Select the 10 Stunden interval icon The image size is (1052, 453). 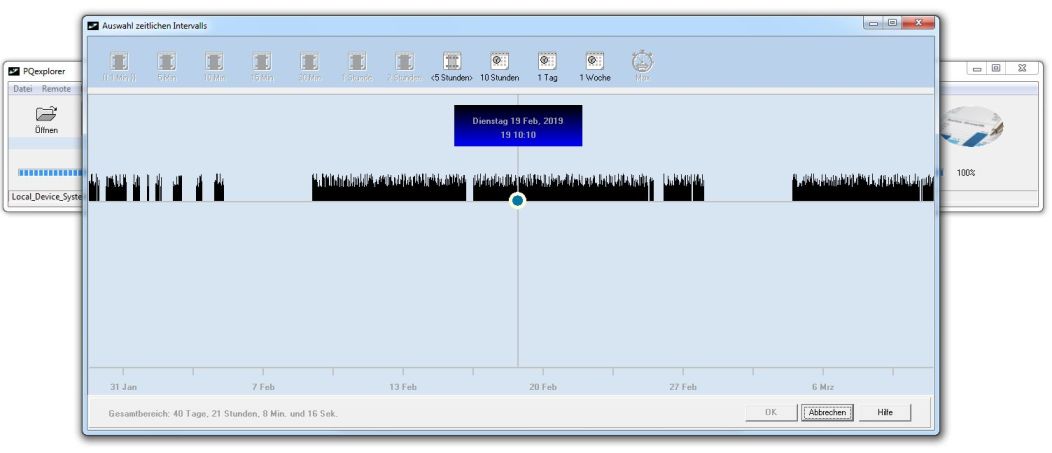point(499,62)
